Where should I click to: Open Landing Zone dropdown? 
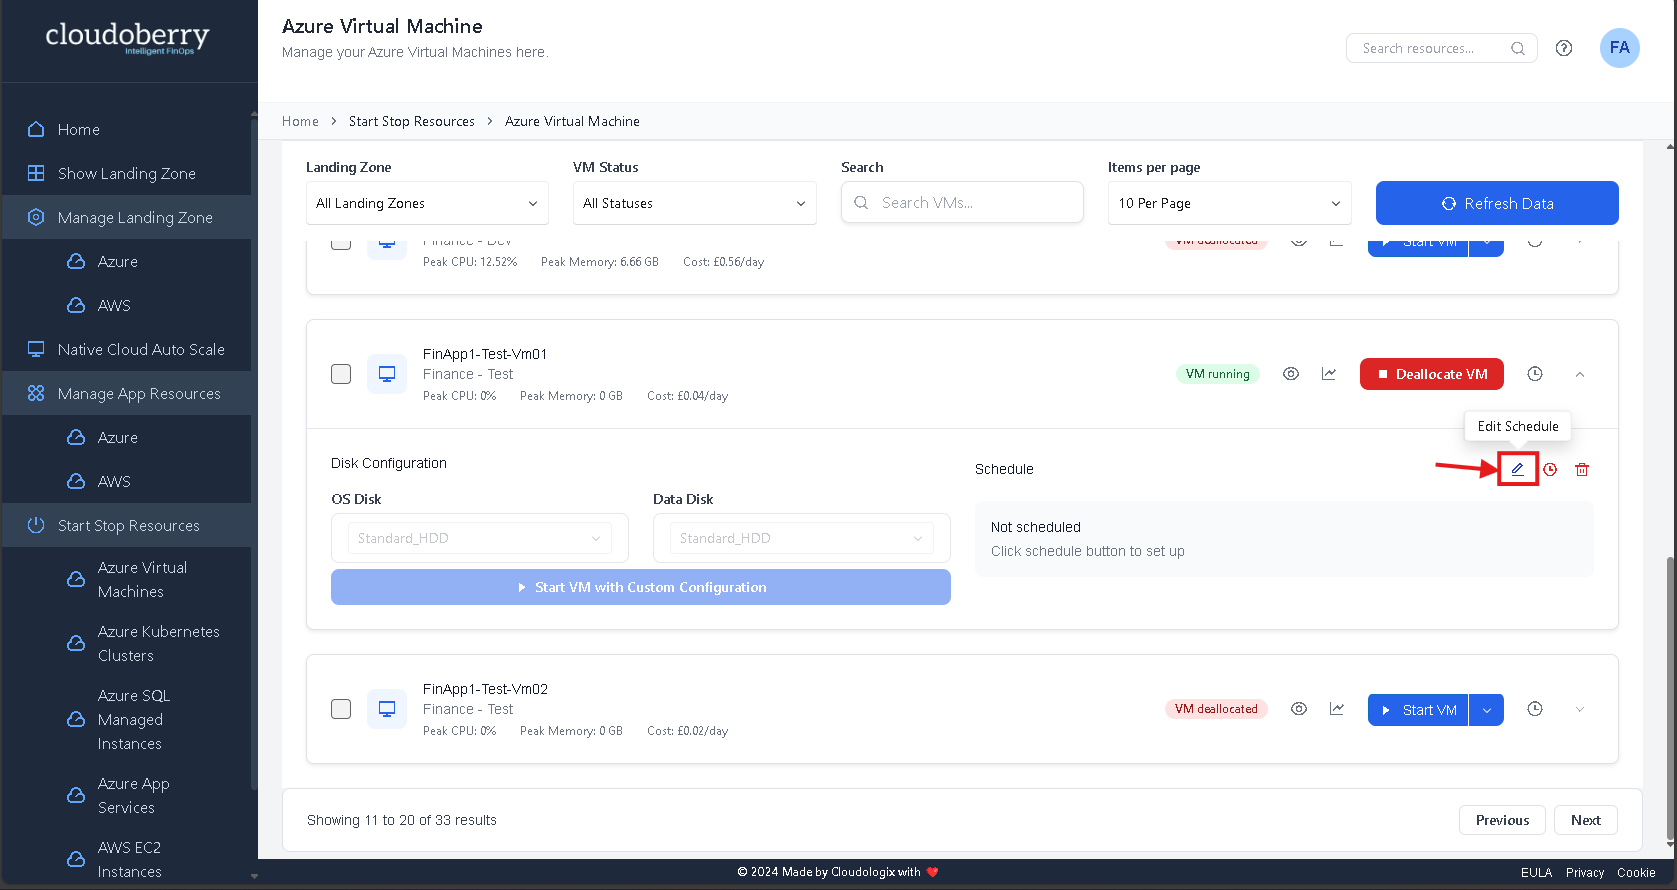tap(427, 203)
